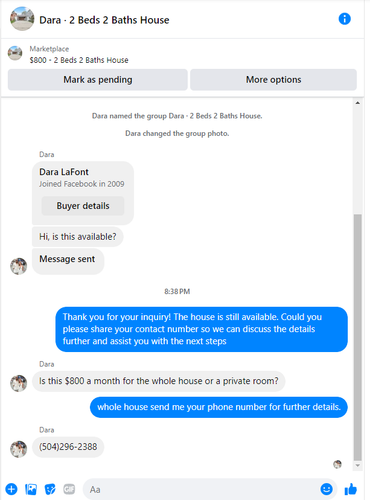Click the $800 2 Beds 2 Baths listing link
Viewport: 370px width, 500px height.
coord(79,60)
